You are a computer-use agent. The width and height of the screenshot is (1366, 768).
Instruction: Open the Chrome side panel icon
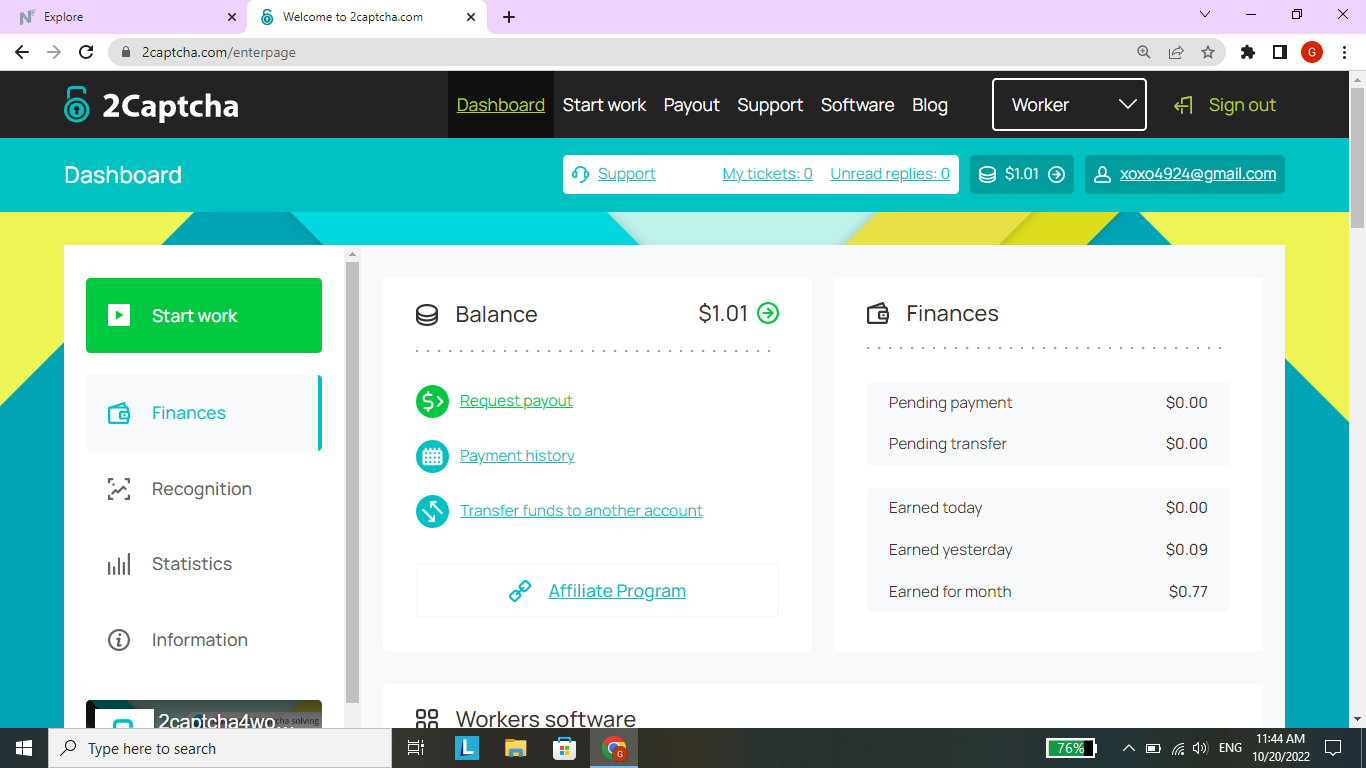tap(1280, 52)
